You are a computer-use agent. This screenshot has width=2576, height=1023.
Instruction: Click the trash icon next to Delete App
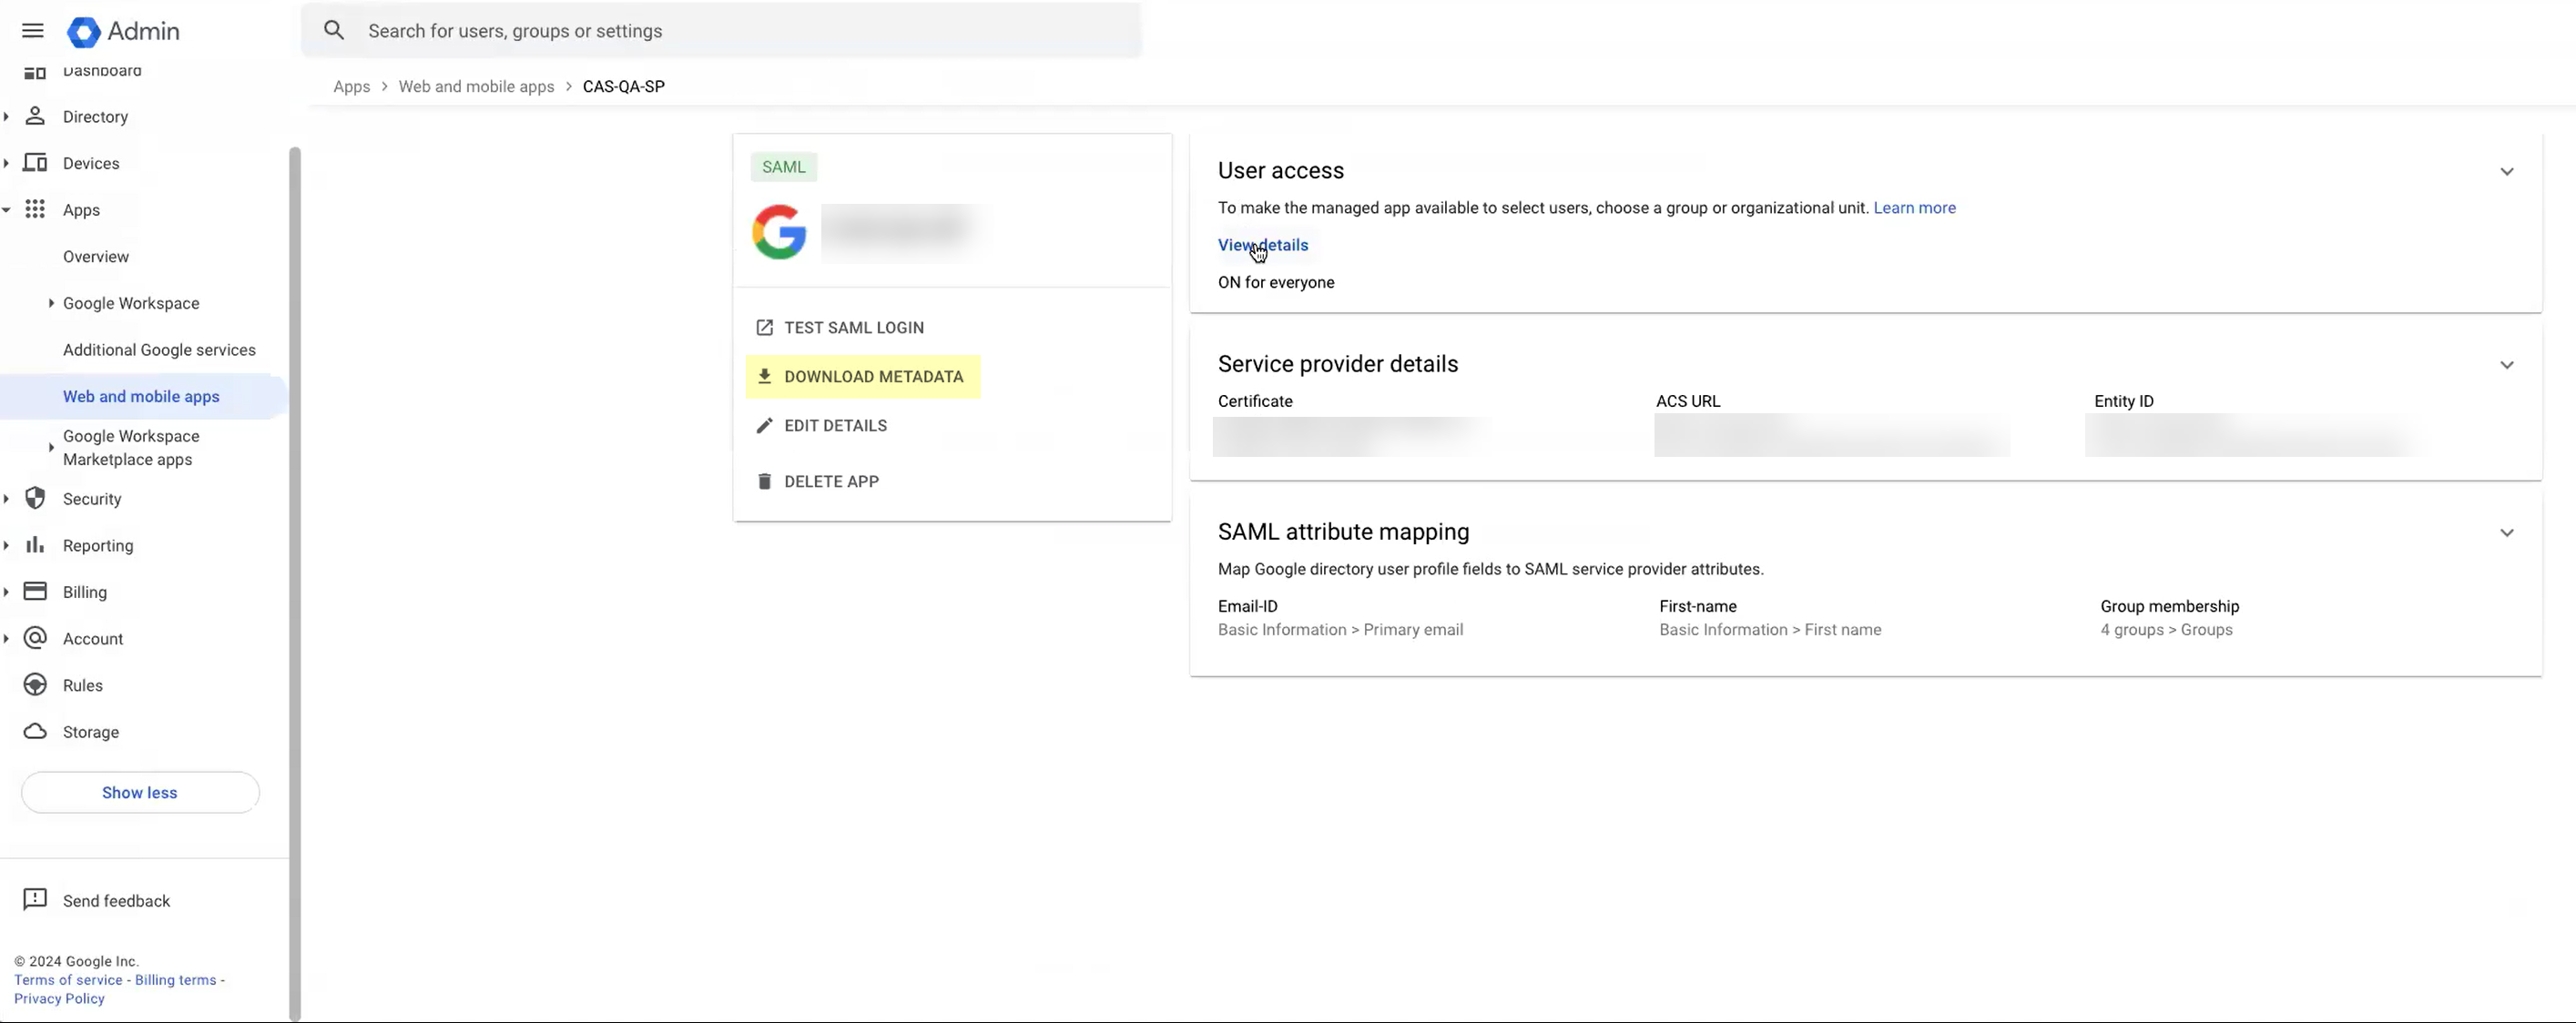click(765, 480)
